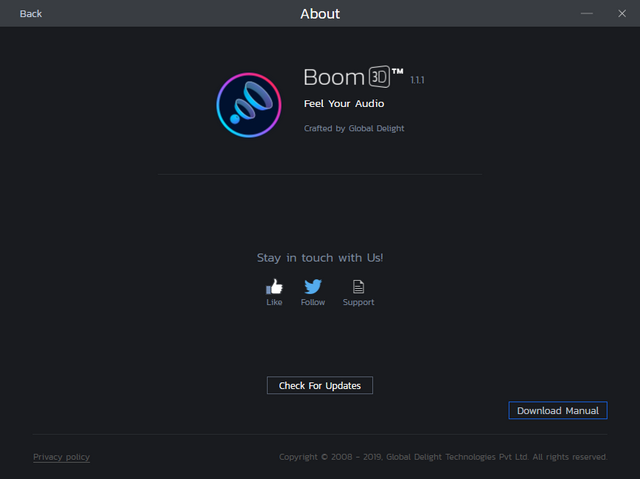Select the 'Support' text label
Viewport: 640px width, 479px height.
(358, 302)
